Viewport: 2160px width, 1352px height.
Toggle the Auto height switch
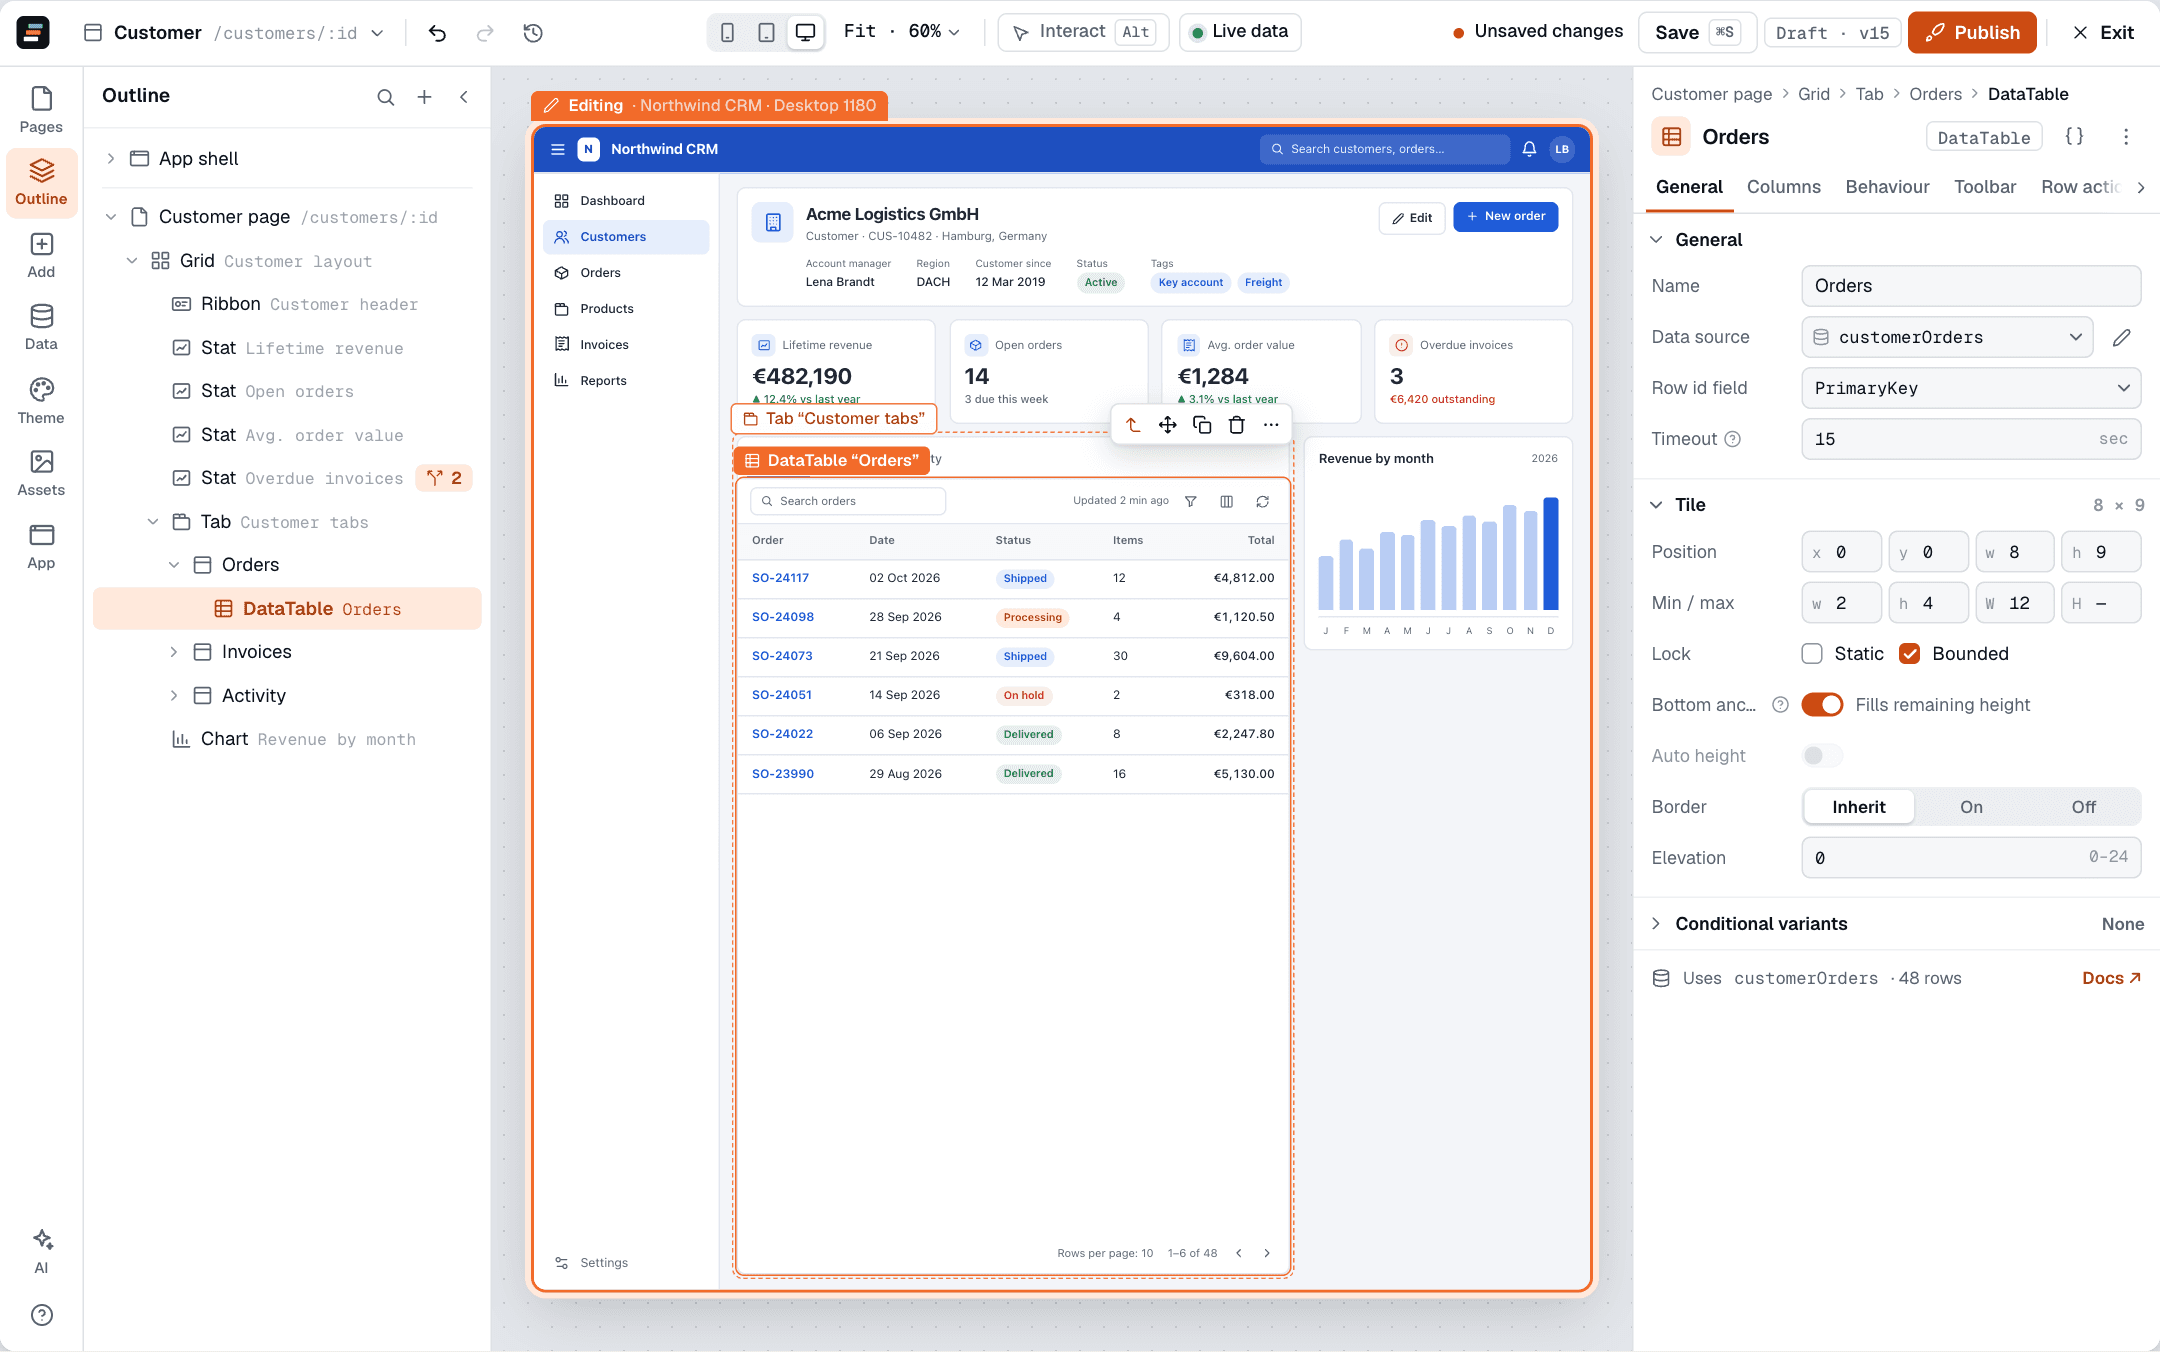[x=1822, y=756]
